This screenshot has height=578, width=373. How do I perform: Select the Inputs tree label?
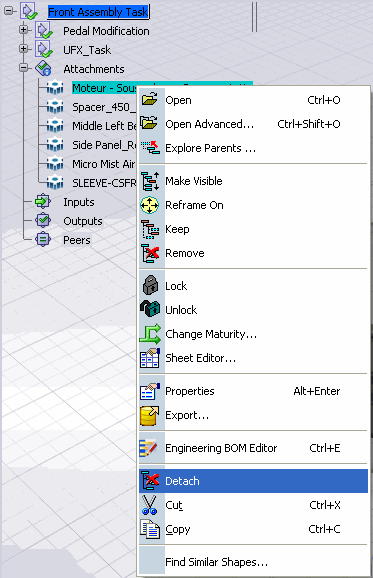(x=79, y=202)
